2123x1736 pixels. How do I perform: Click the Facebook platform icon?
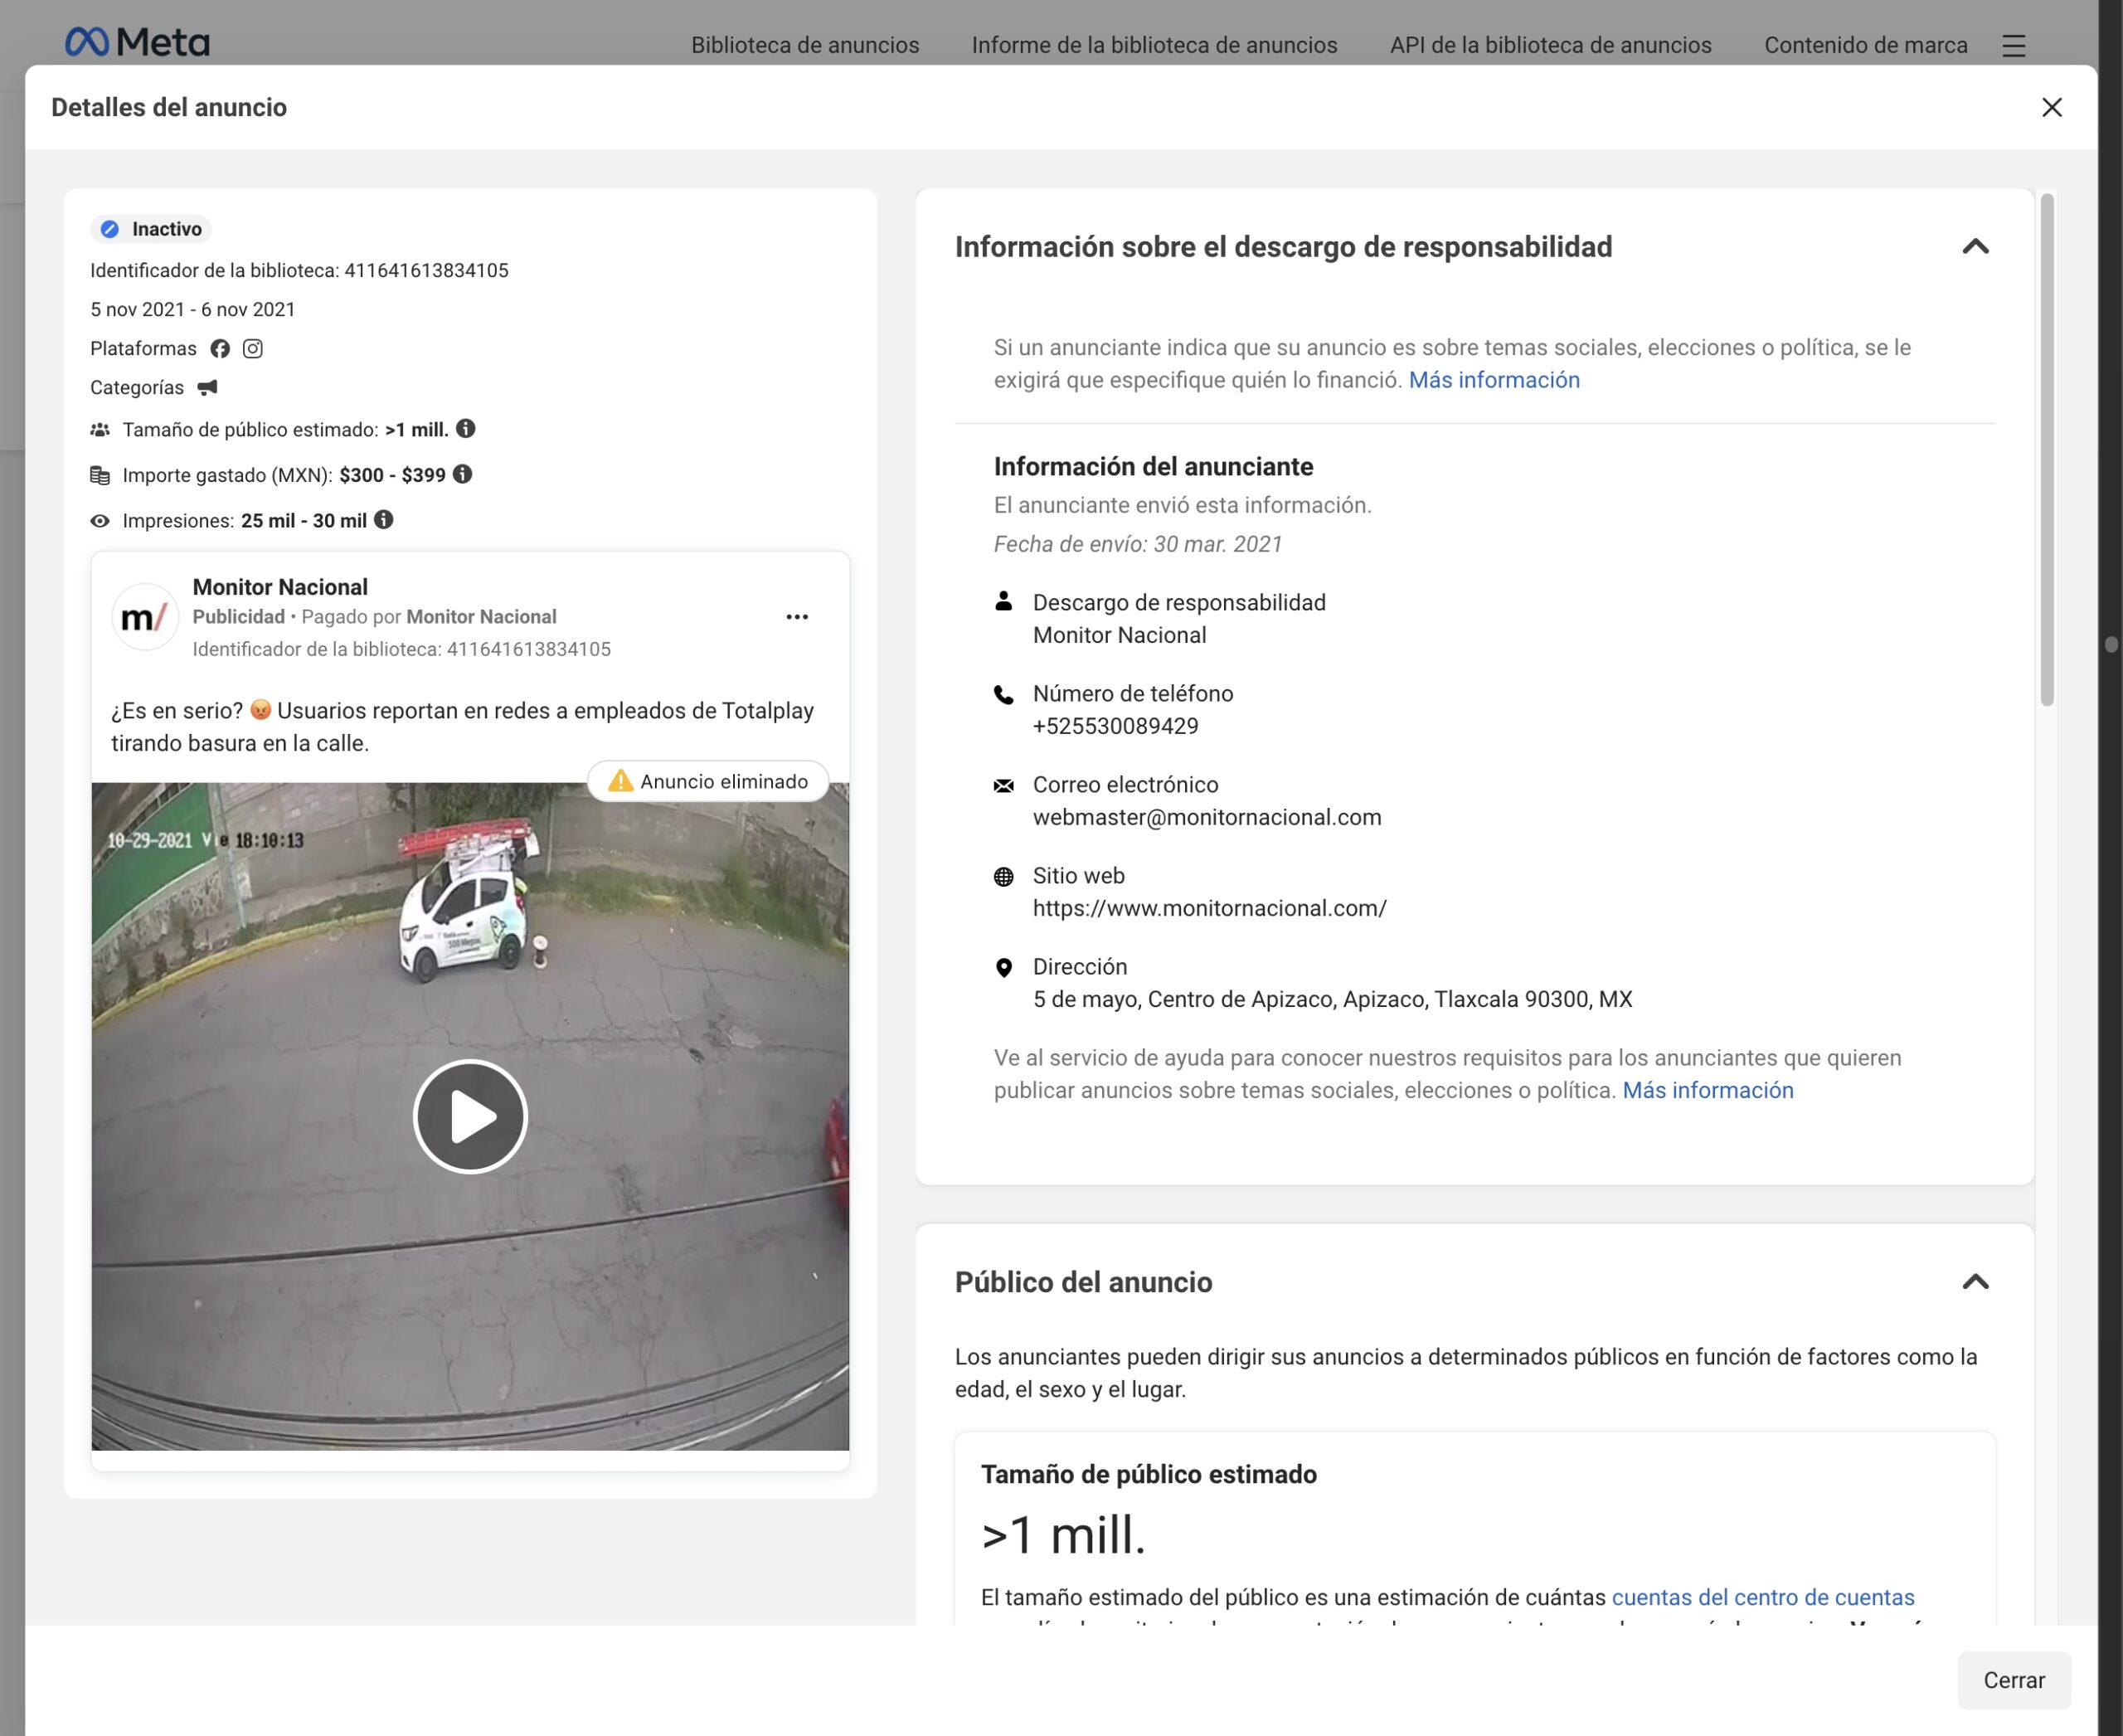point(220,349)
